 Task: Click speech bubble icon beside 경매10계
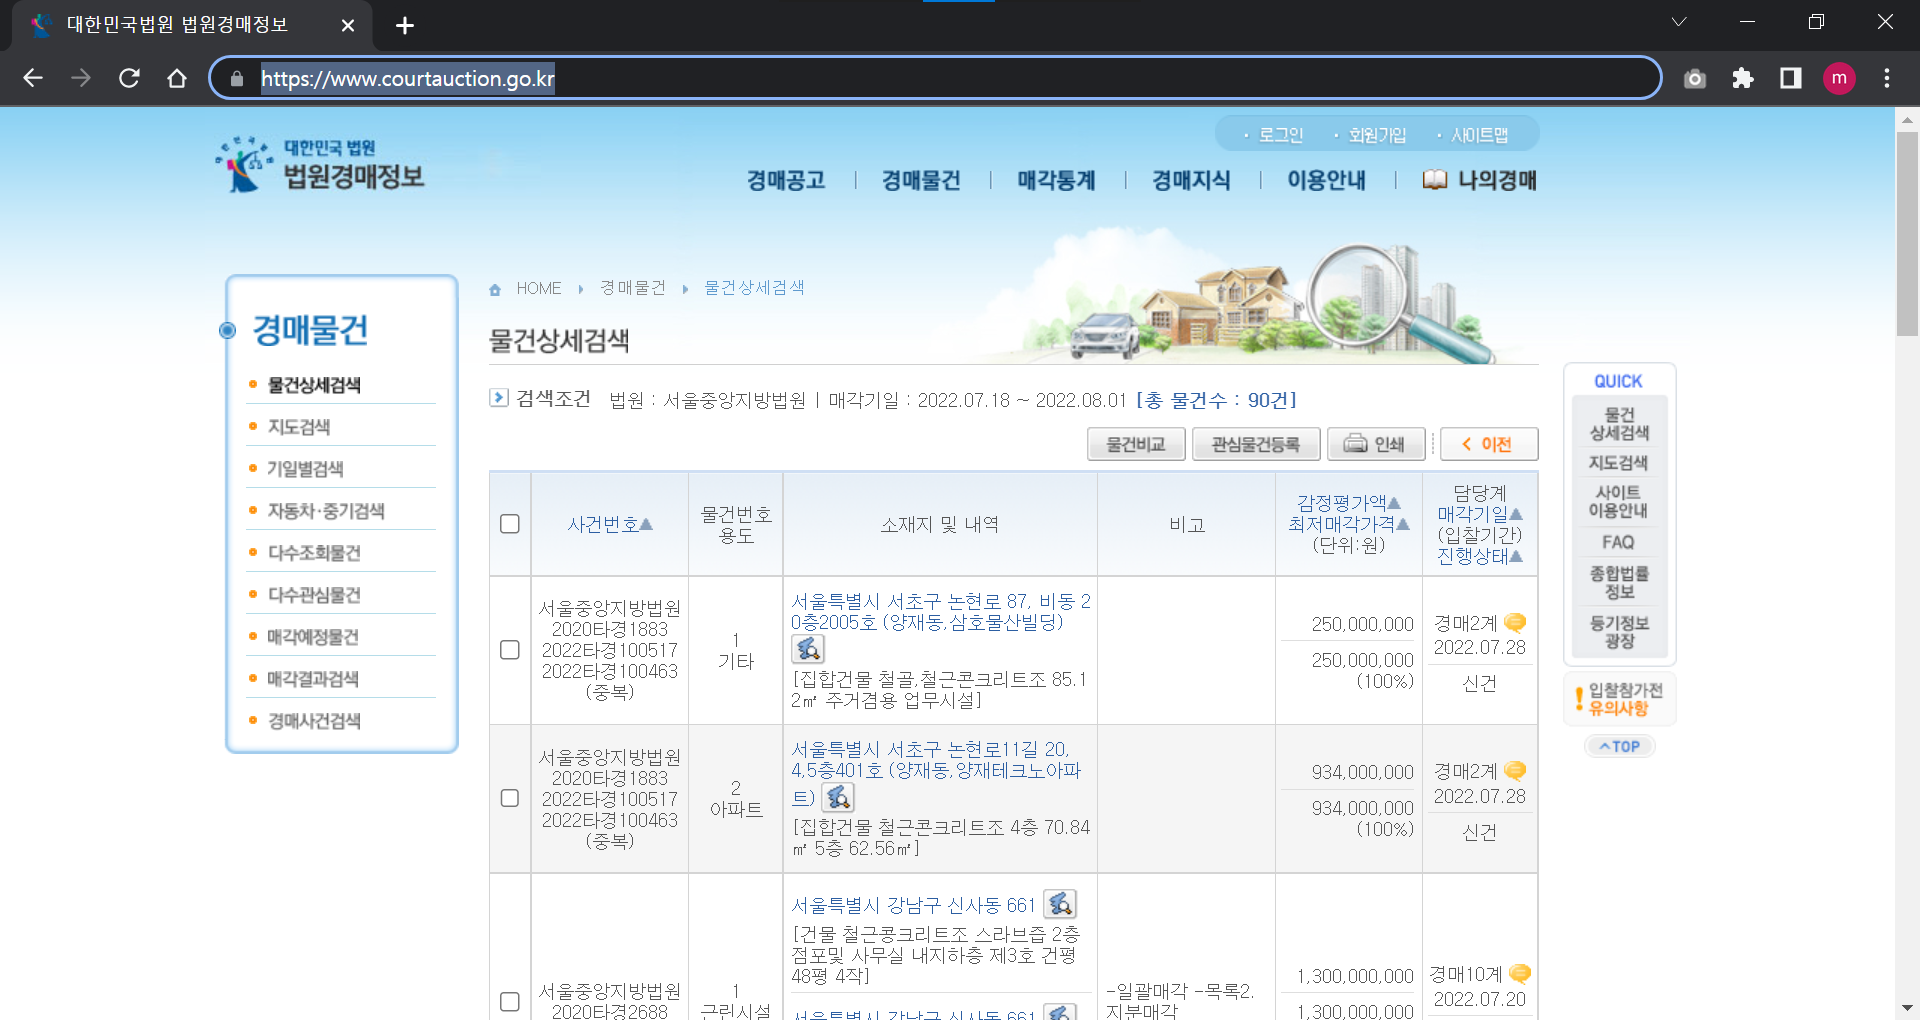point(1520,973)
